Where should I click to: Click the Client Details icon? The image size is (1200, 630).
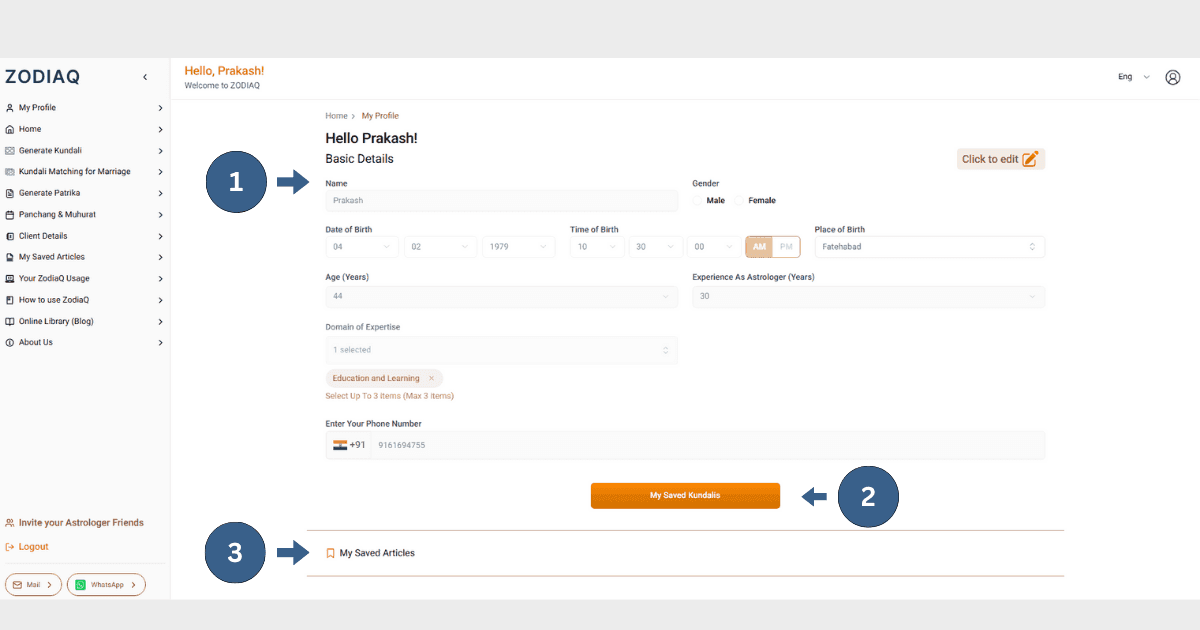click(9, 236)
